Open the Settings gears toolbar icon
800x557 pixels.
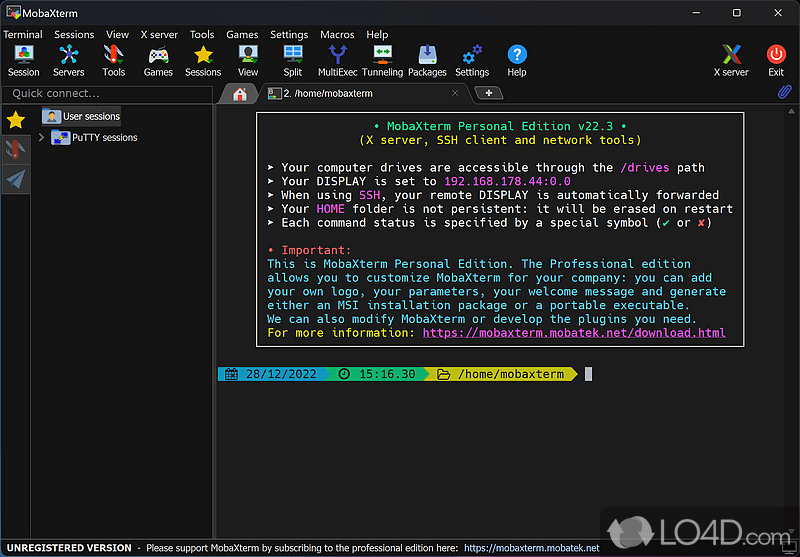click(472, 60)
